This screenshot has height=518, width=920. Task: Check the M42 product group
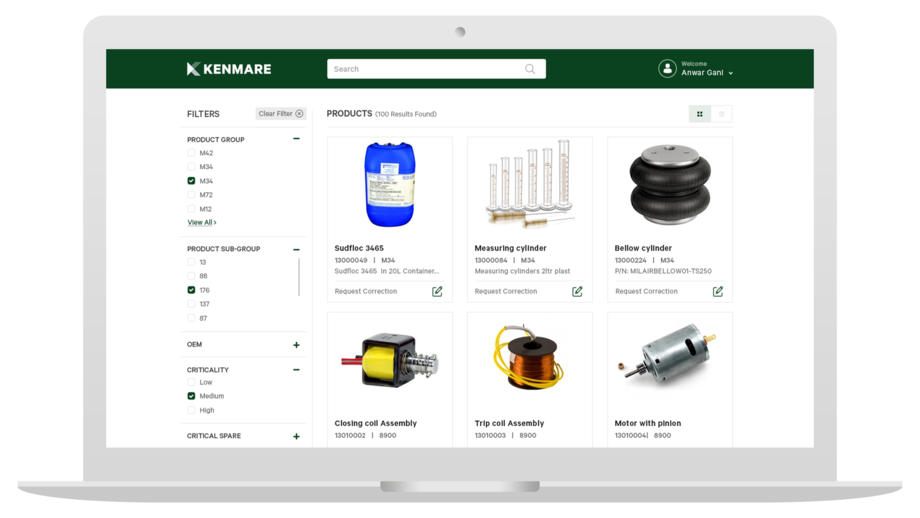point(191,153)
